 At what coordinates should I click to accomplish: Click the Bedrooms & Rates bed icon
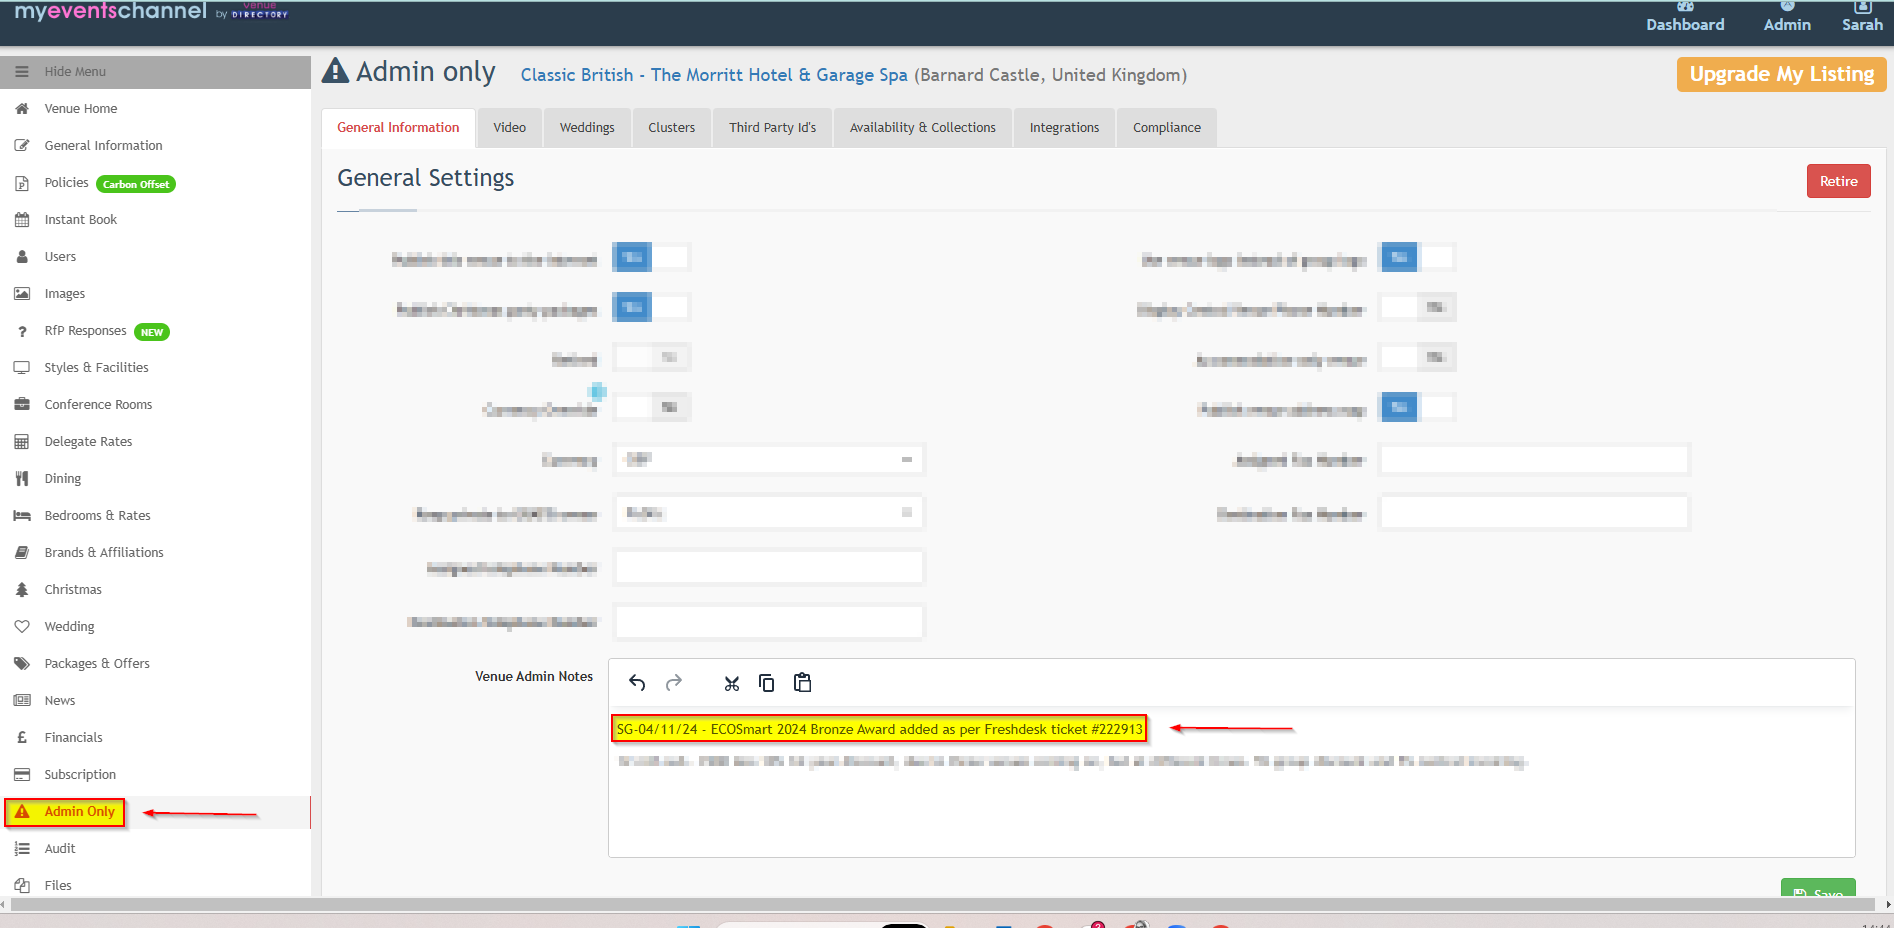click(x=22, y=516)
